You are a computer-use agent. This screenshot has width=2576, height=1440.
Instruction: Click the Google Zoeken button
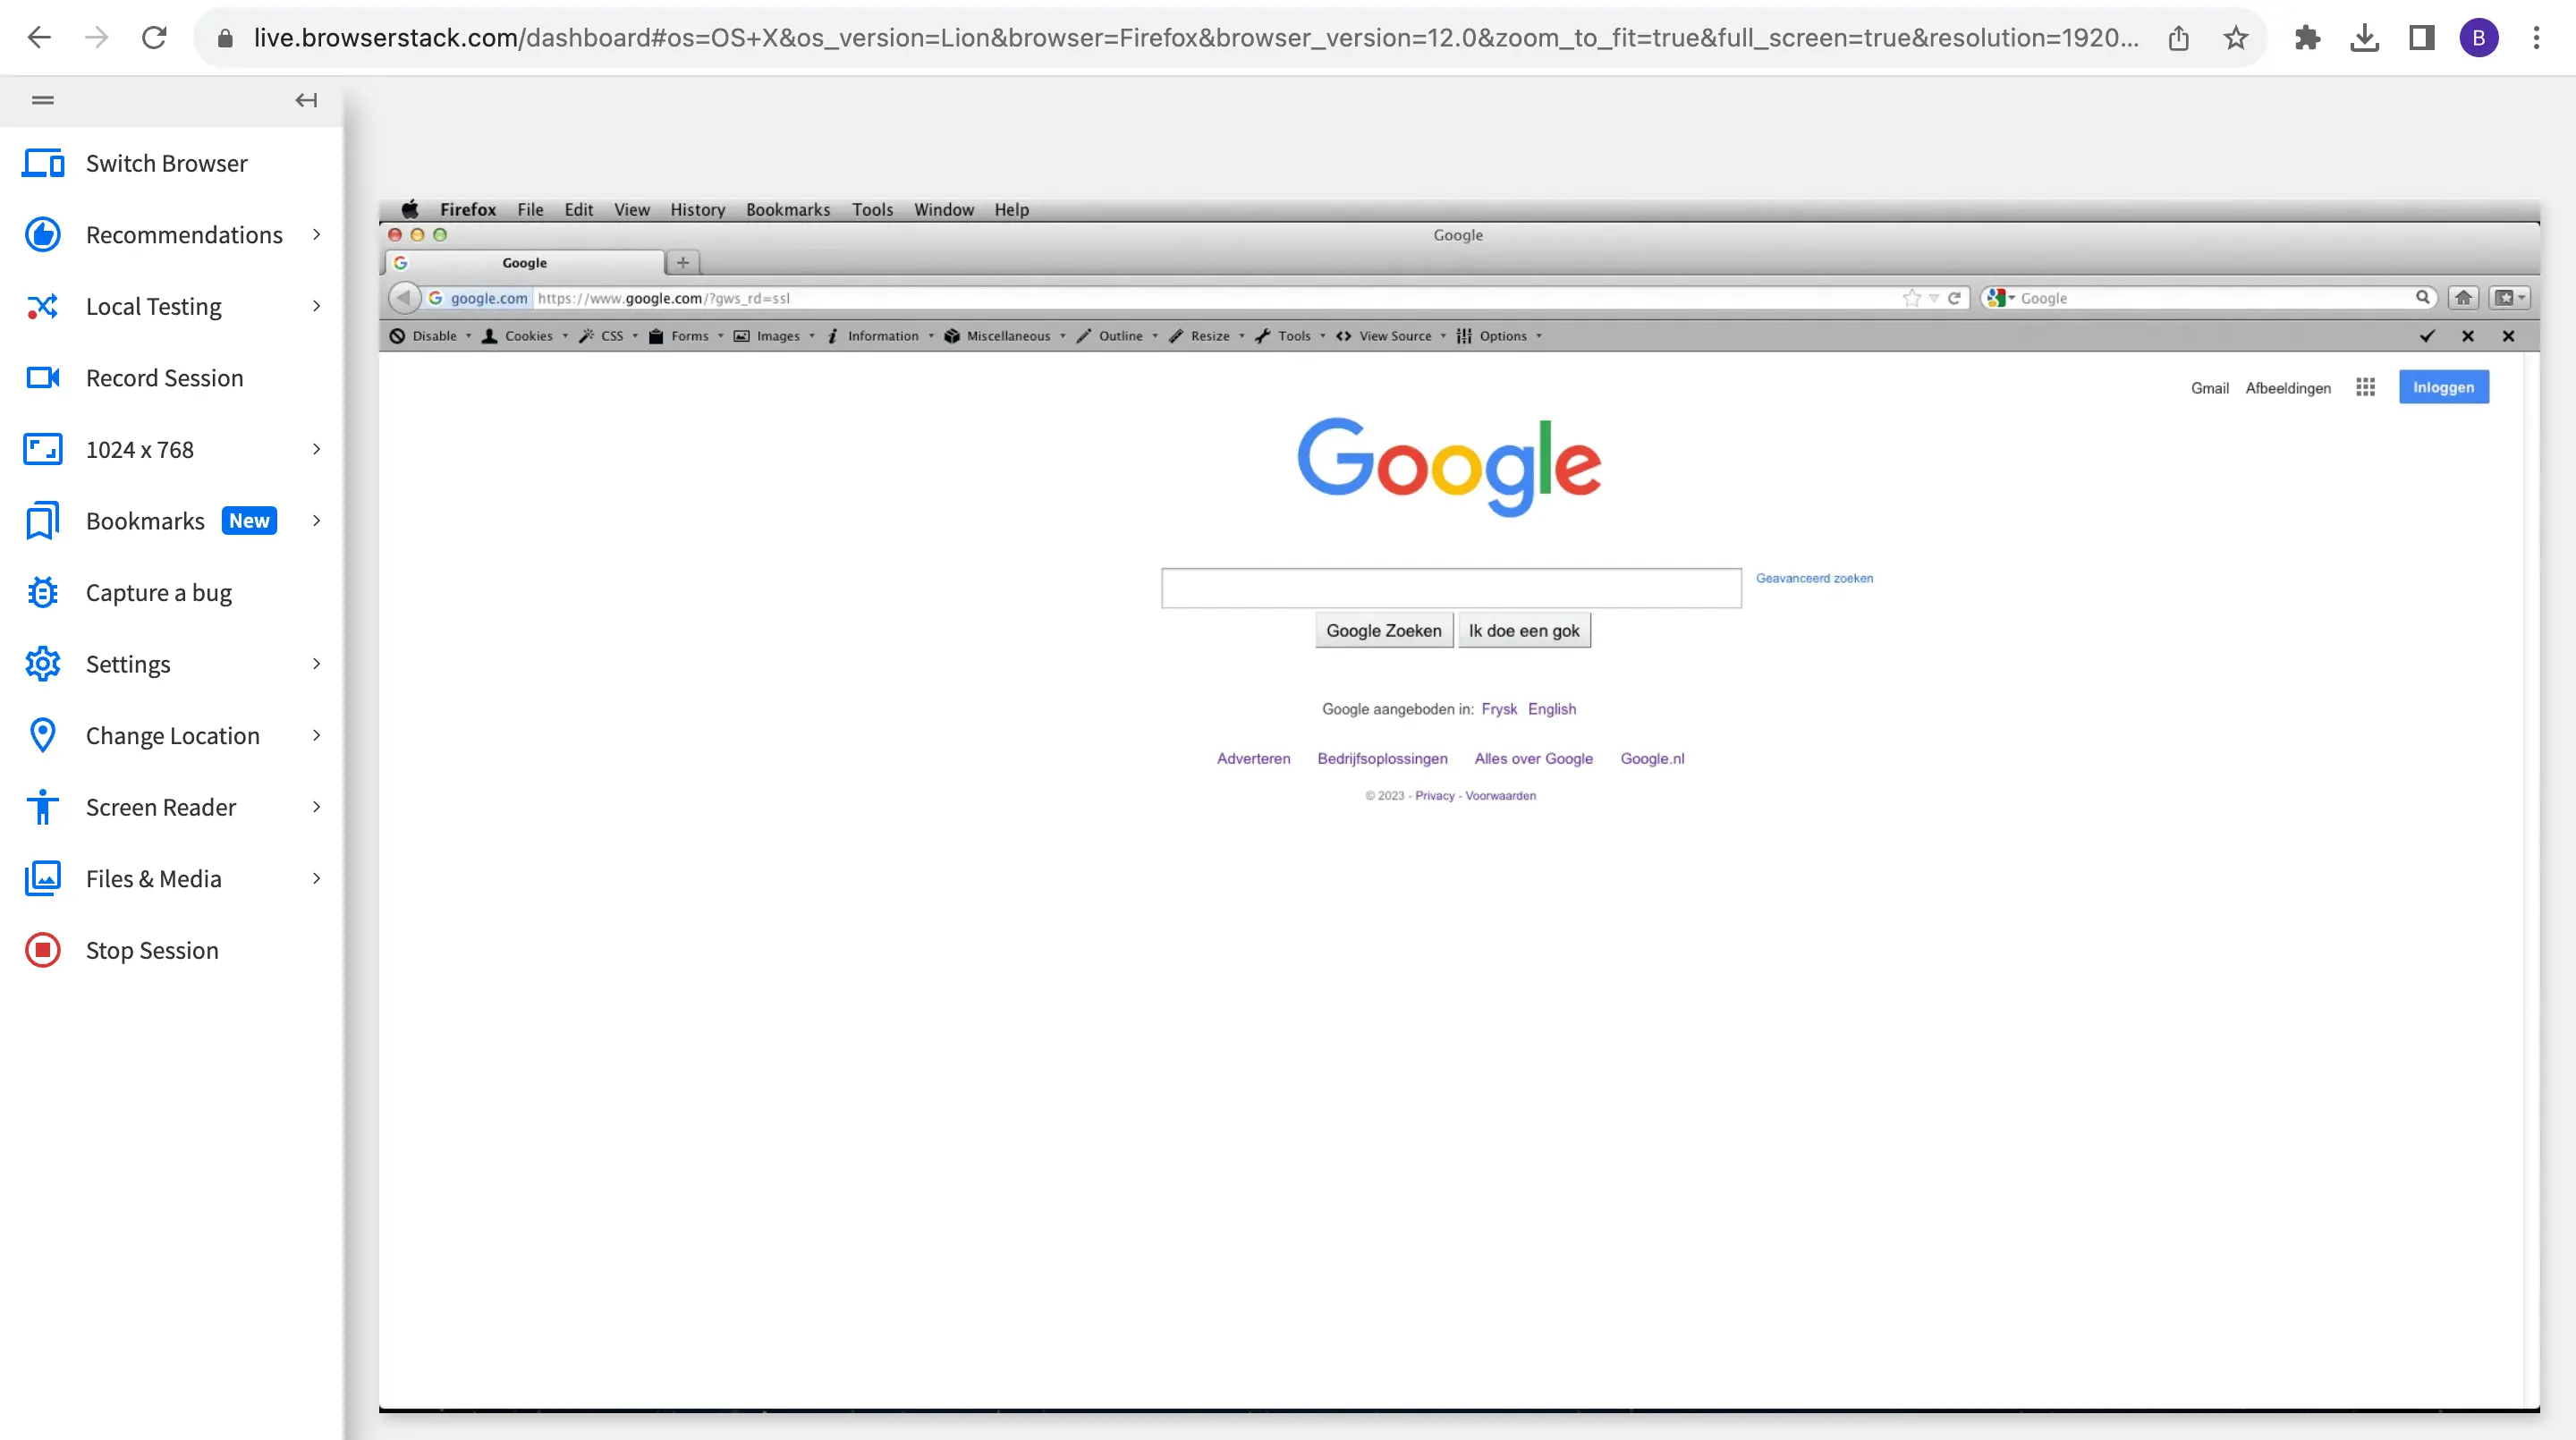(x=1383, y=631)
